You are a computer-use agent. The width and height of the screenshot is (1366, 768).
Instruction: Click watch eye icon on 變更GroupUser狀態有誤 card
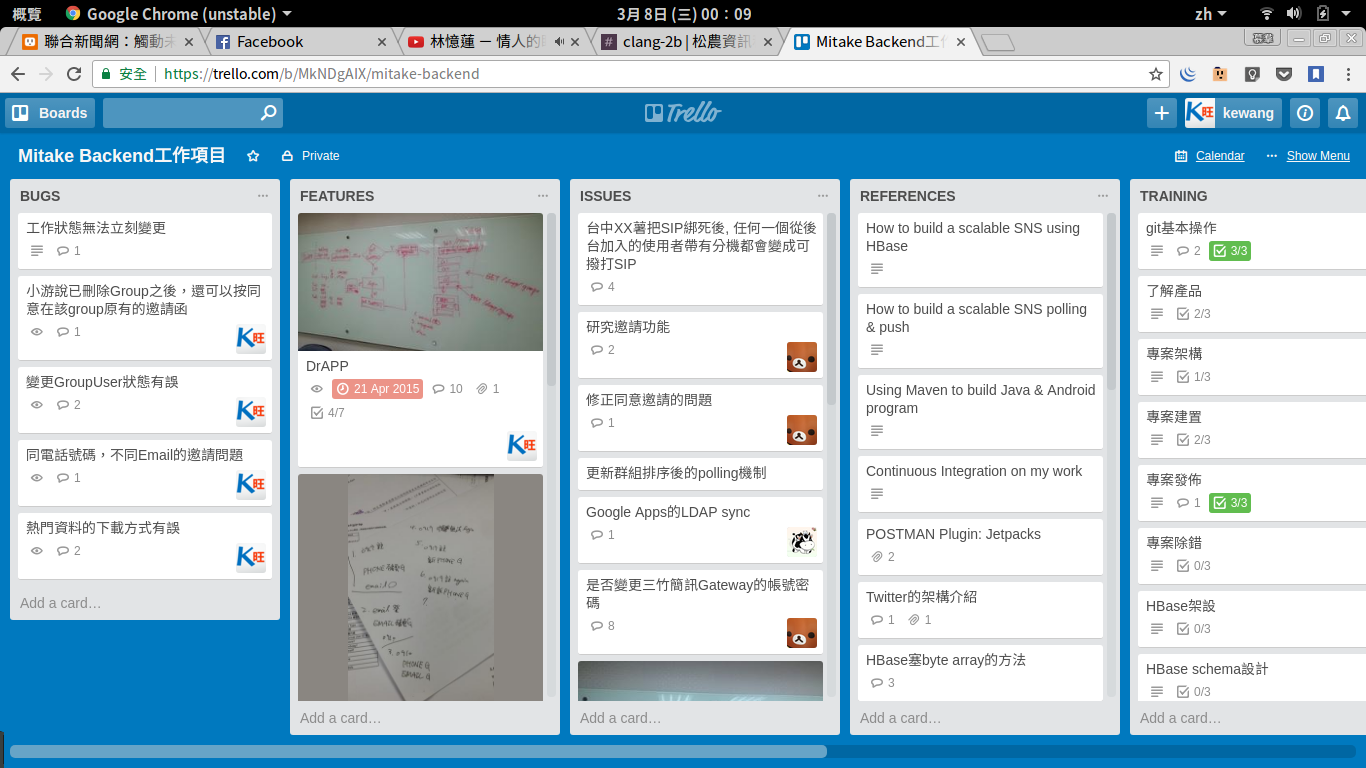pyautogui.click(x=37, y=405)
